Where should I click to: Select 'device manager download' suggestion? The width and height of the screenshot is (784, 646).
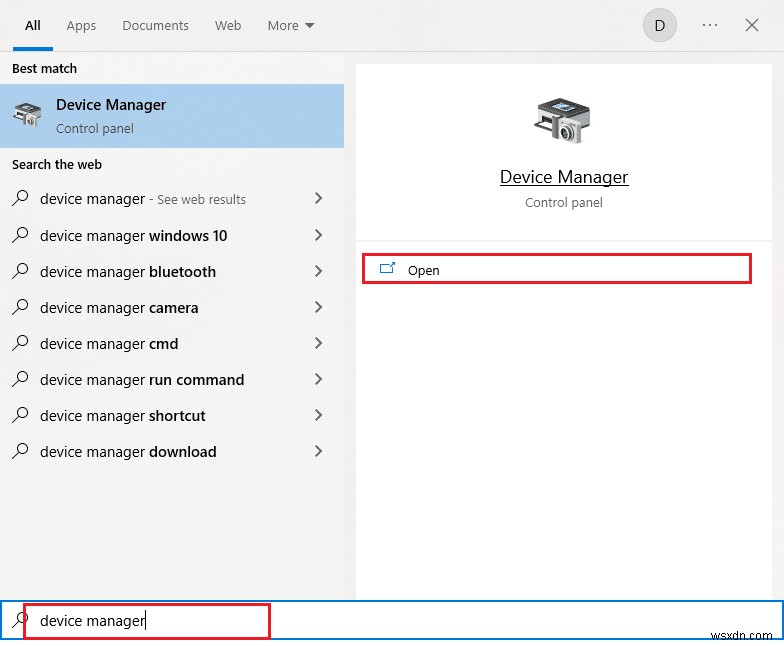coord(172,452)
